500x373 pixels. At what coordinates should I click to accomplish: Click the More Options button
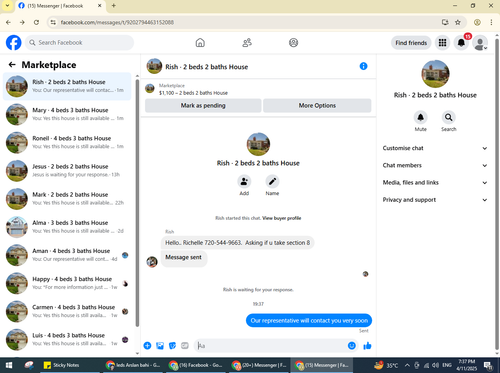tap(317, 105)
